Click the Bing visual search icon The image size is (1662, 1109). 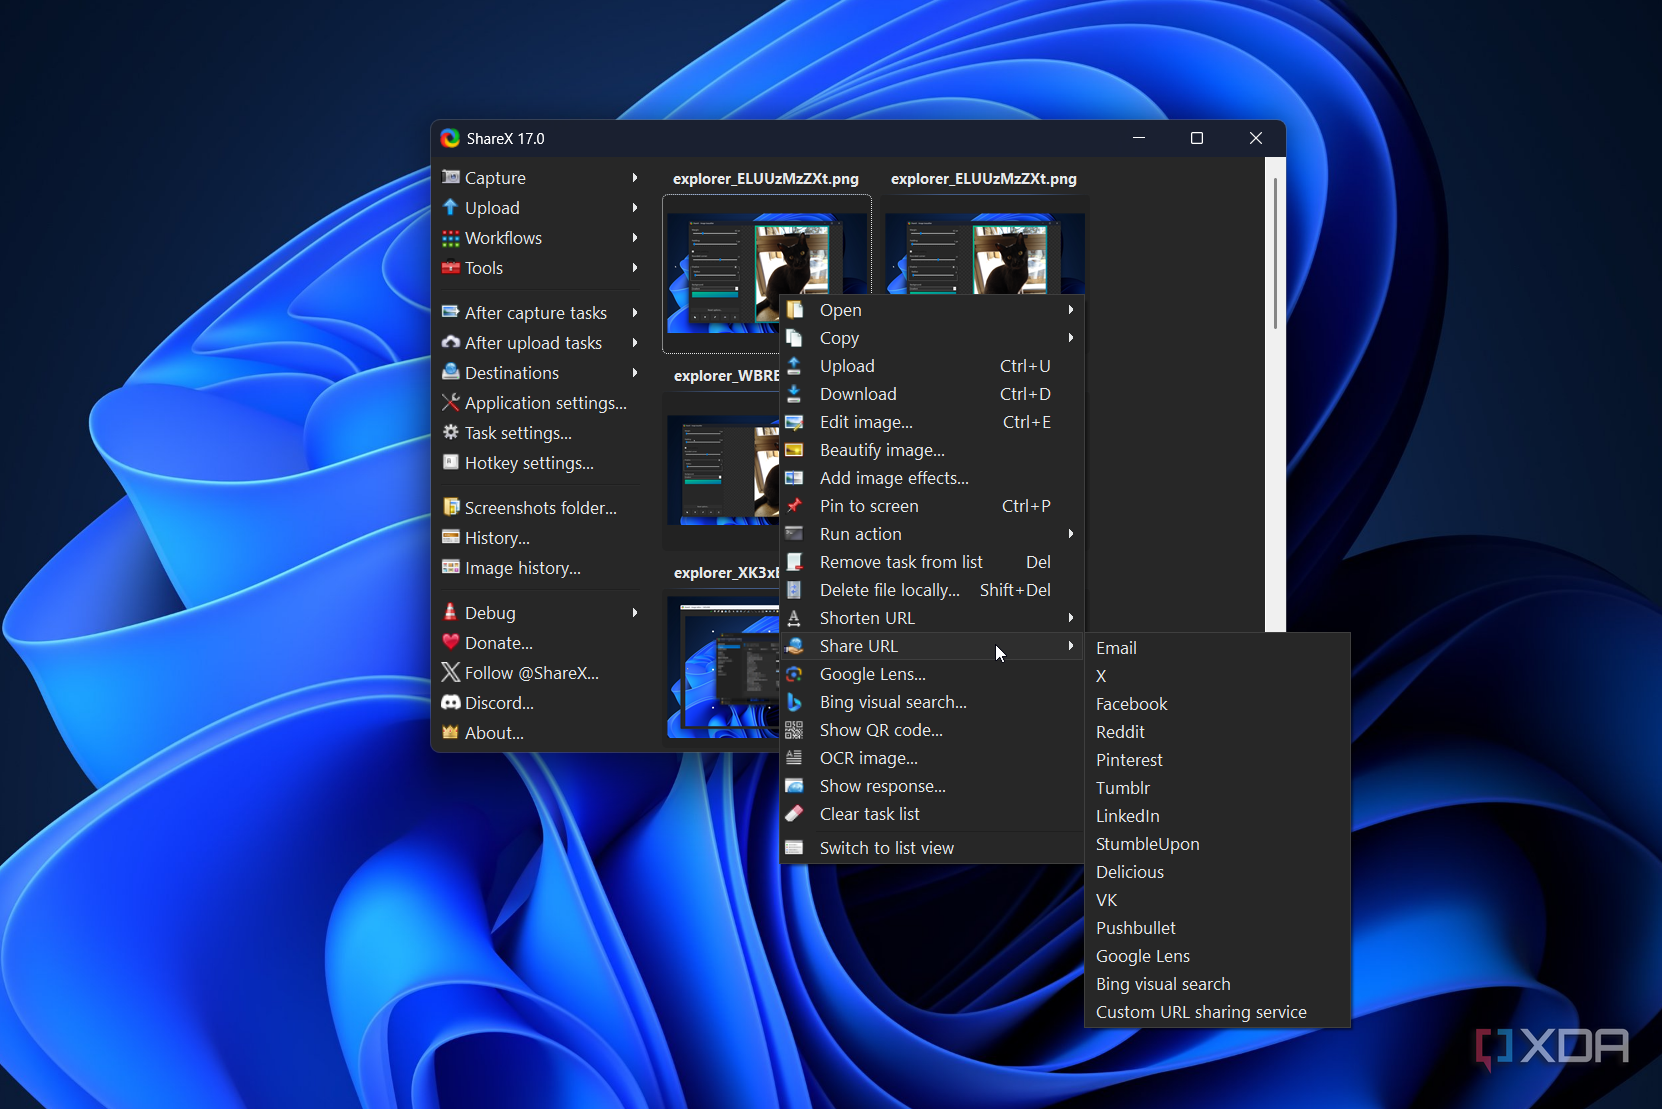pyautogui.click(x=796, y=702)
